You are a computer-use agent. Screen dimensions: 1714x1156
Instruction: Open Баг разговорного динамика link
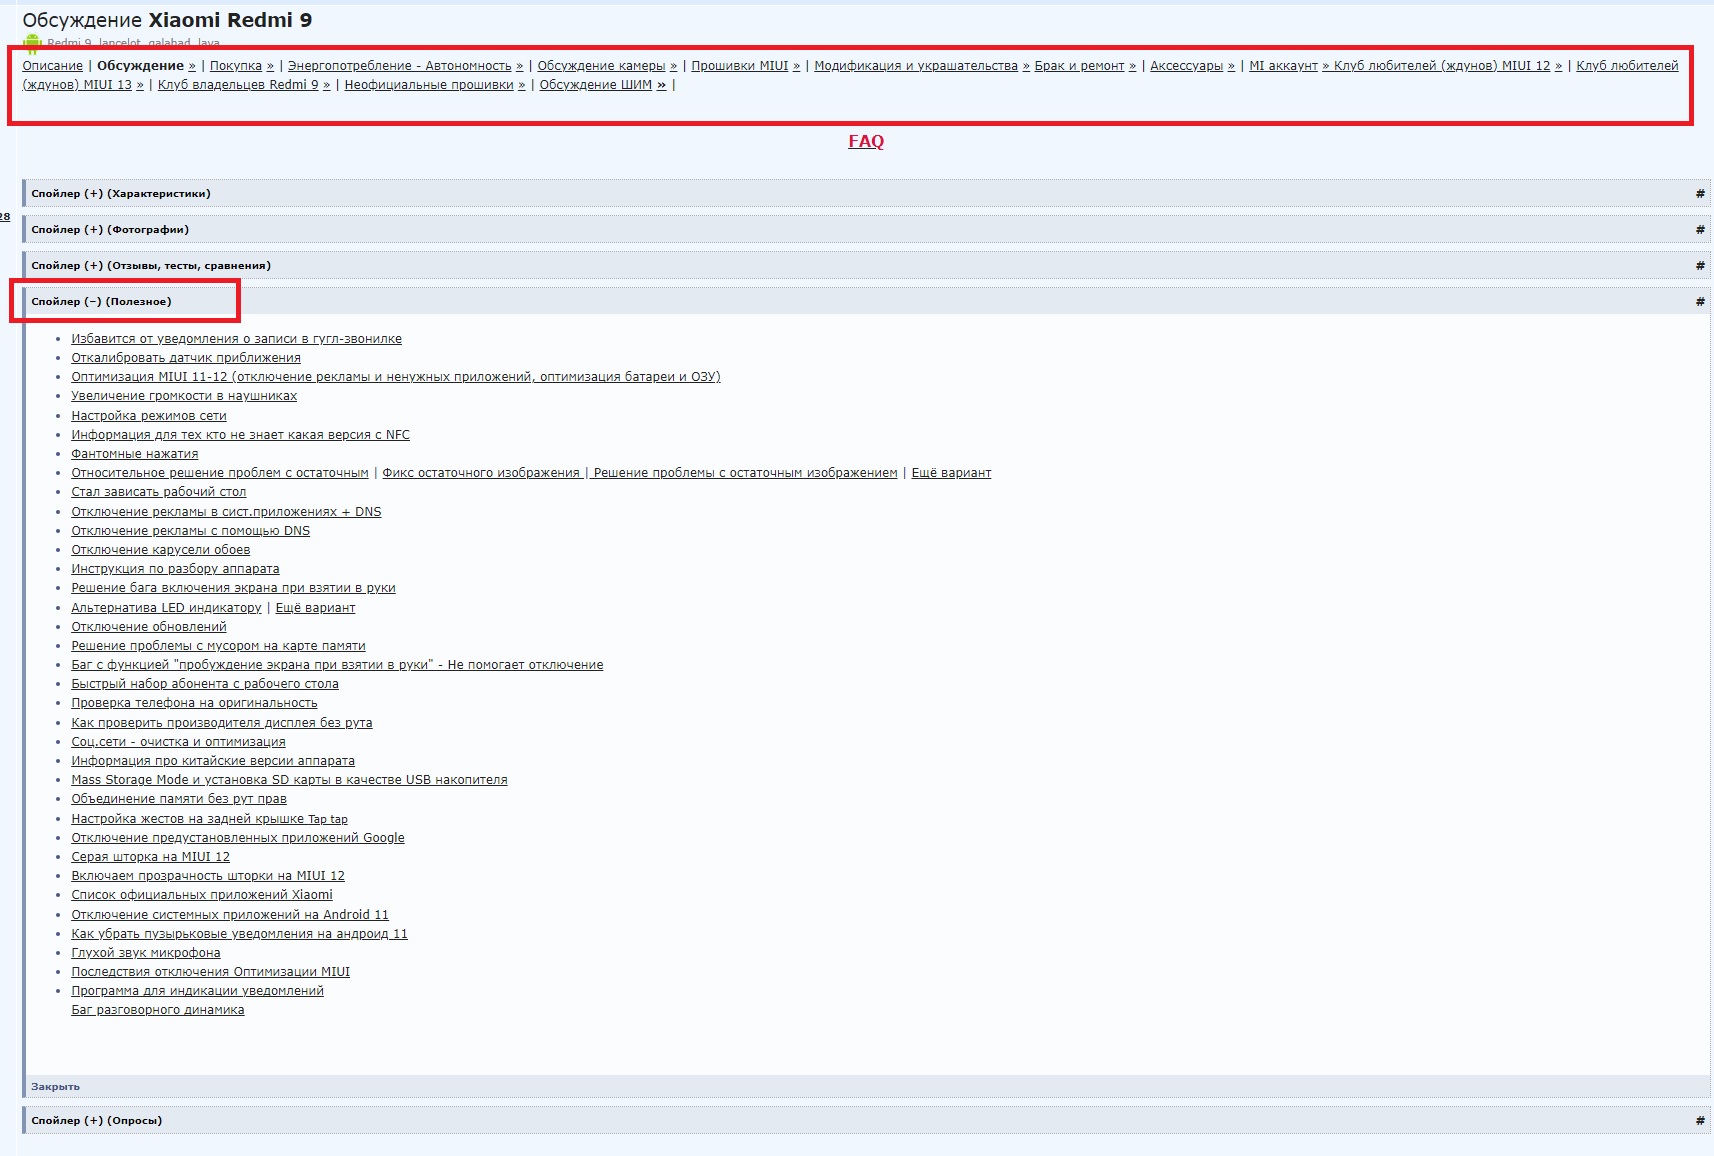tap(158, 1010)
